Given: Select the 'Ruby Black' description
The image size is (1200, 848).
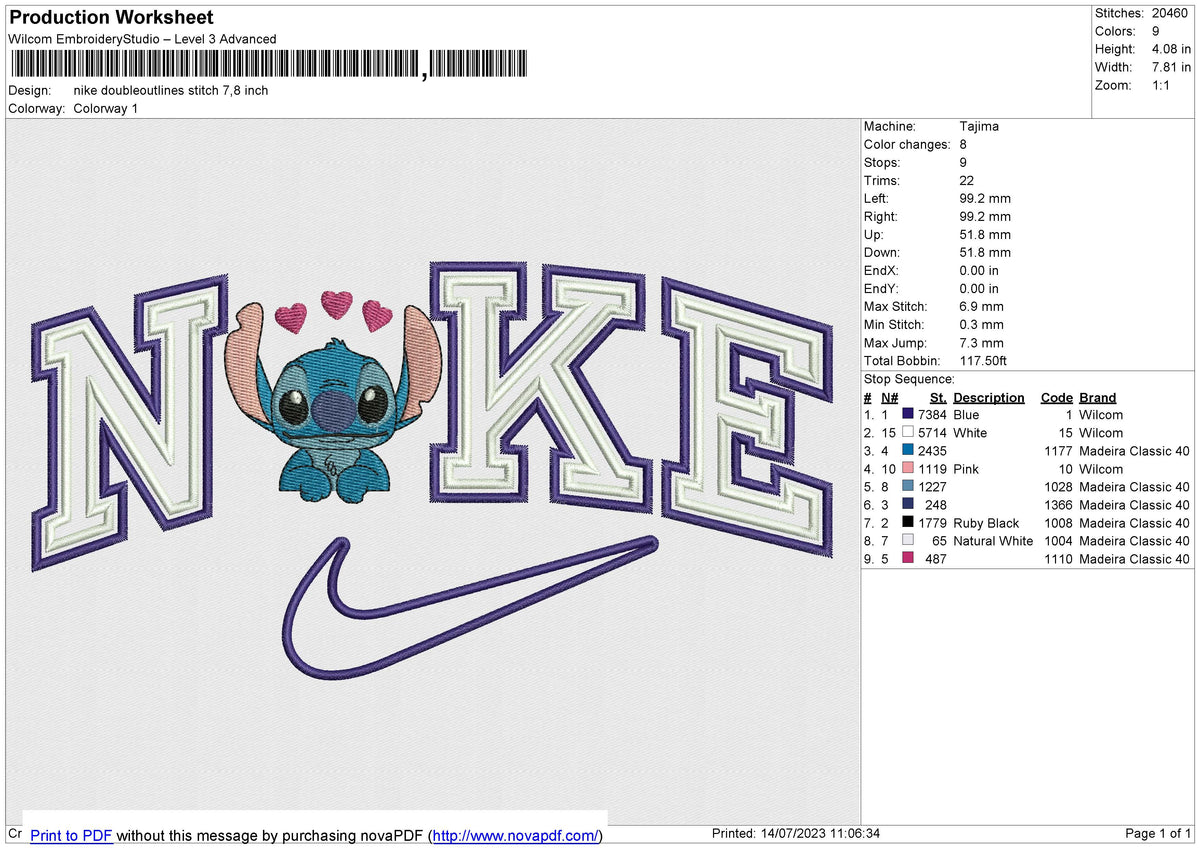Looking at the screenshot, I should pyautogui.click(x=986, y=523).
